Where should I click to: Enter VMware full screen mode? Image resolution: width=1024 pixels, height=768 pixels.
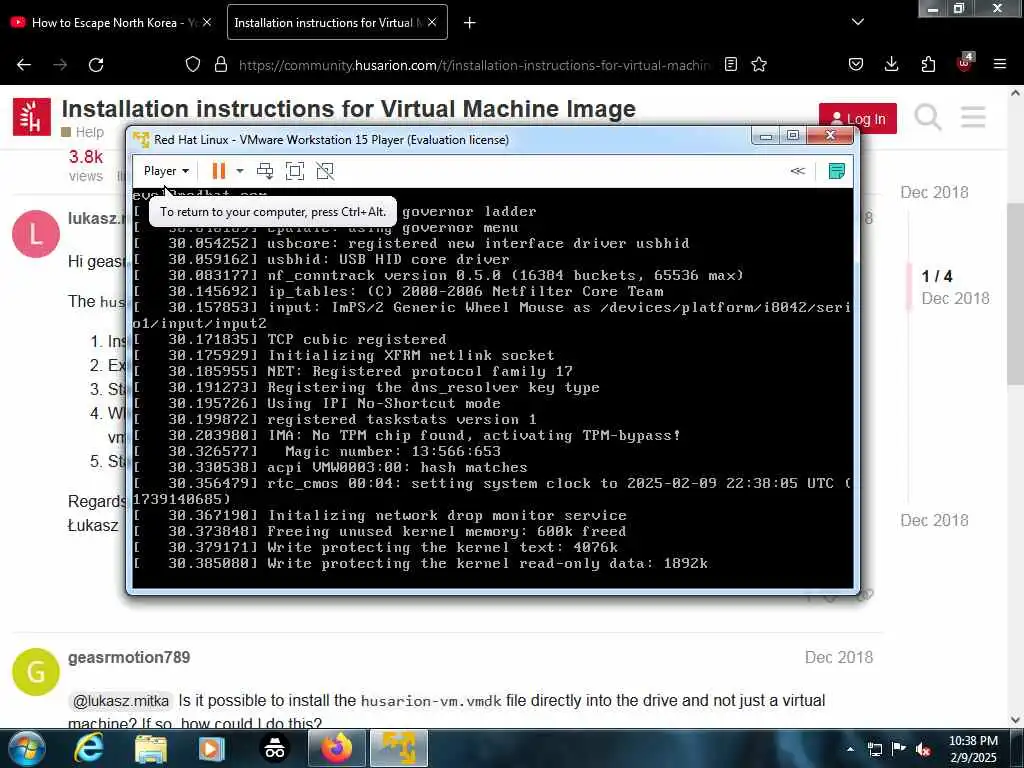(x=295, y=171)
